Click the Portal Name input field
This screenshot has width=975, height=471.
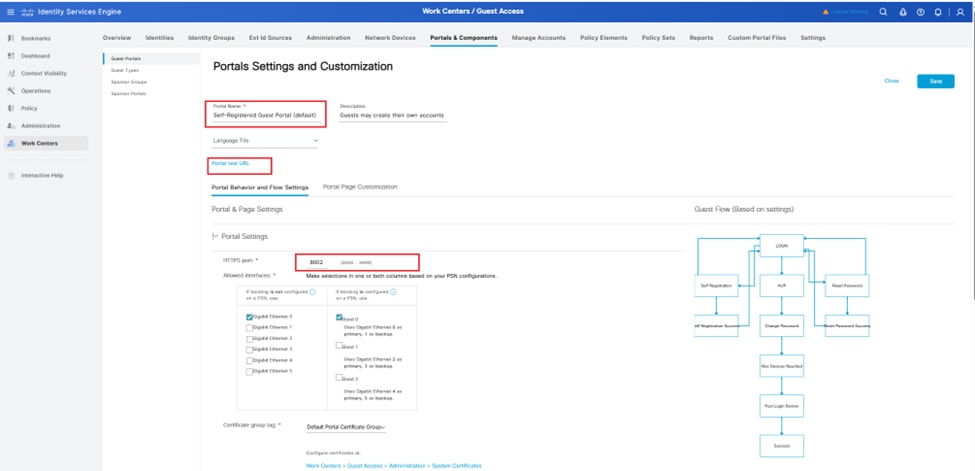click(266, 116)
